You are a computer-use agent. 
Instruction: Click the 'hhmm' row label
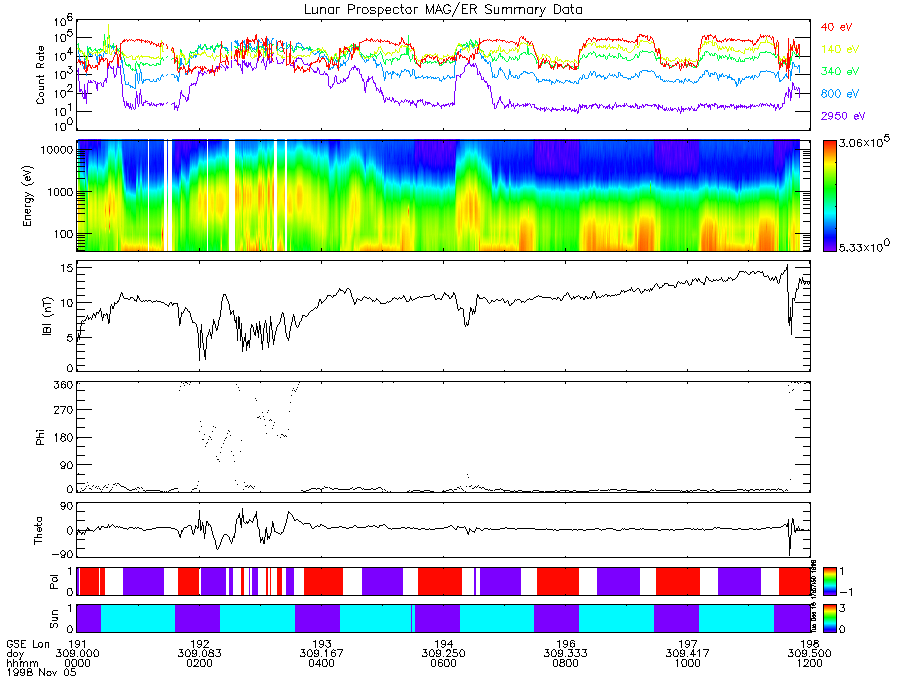22,663
